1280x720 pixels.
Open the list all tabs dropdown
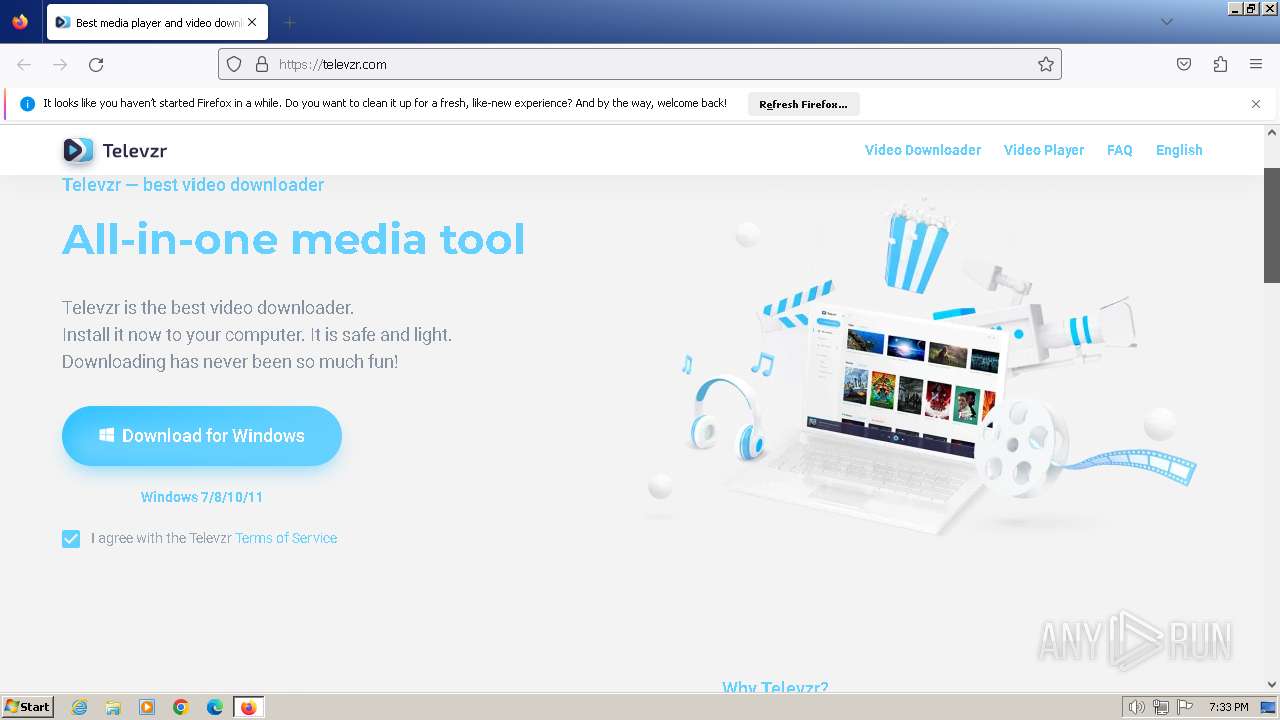click(1166, 22)
